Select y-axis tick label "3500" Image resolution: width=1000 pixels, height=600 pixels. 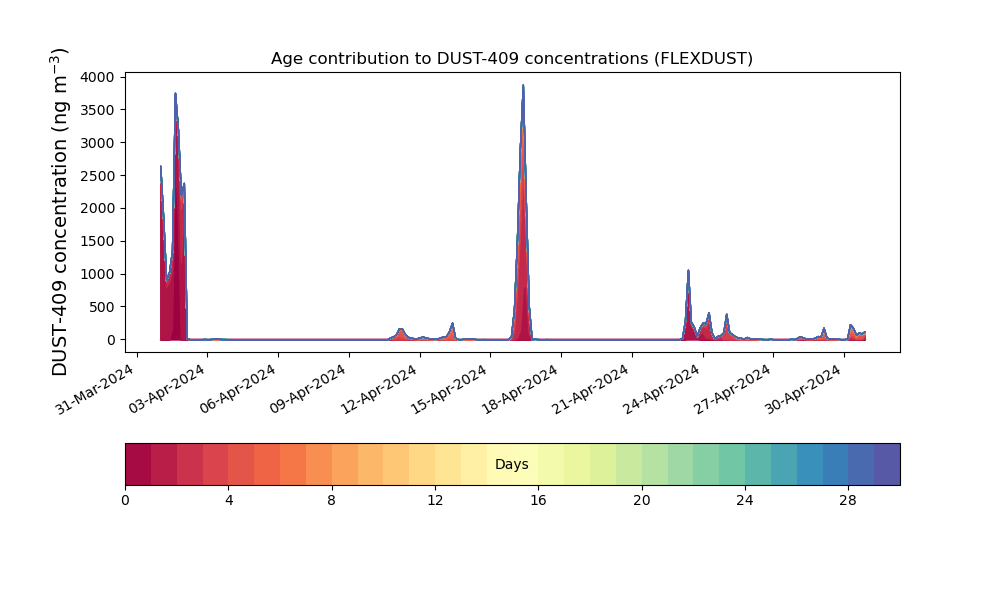coord(98,110)
